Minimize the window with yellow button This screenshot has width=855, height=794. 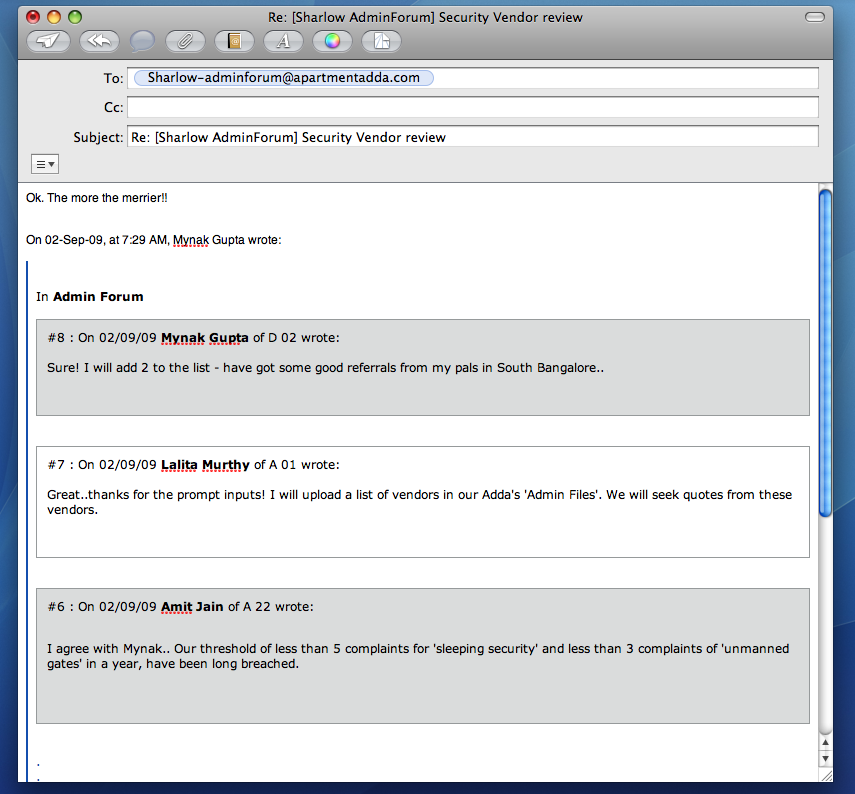[x=54, y=17]
